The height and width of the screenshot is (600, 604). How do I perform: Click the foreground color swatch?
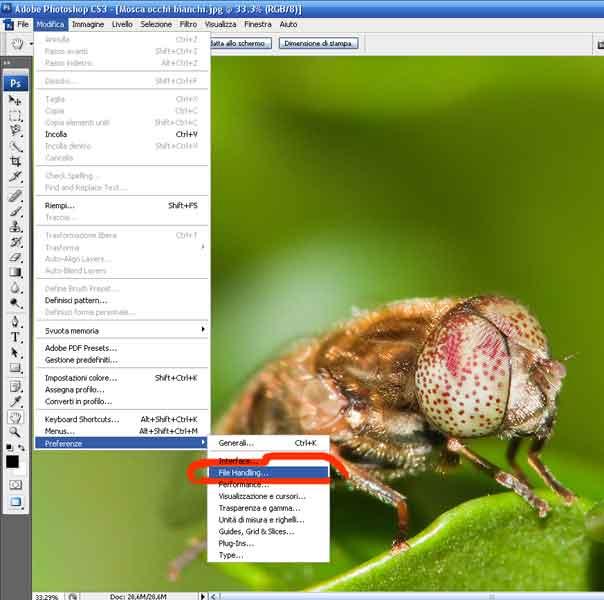[12, 461]
